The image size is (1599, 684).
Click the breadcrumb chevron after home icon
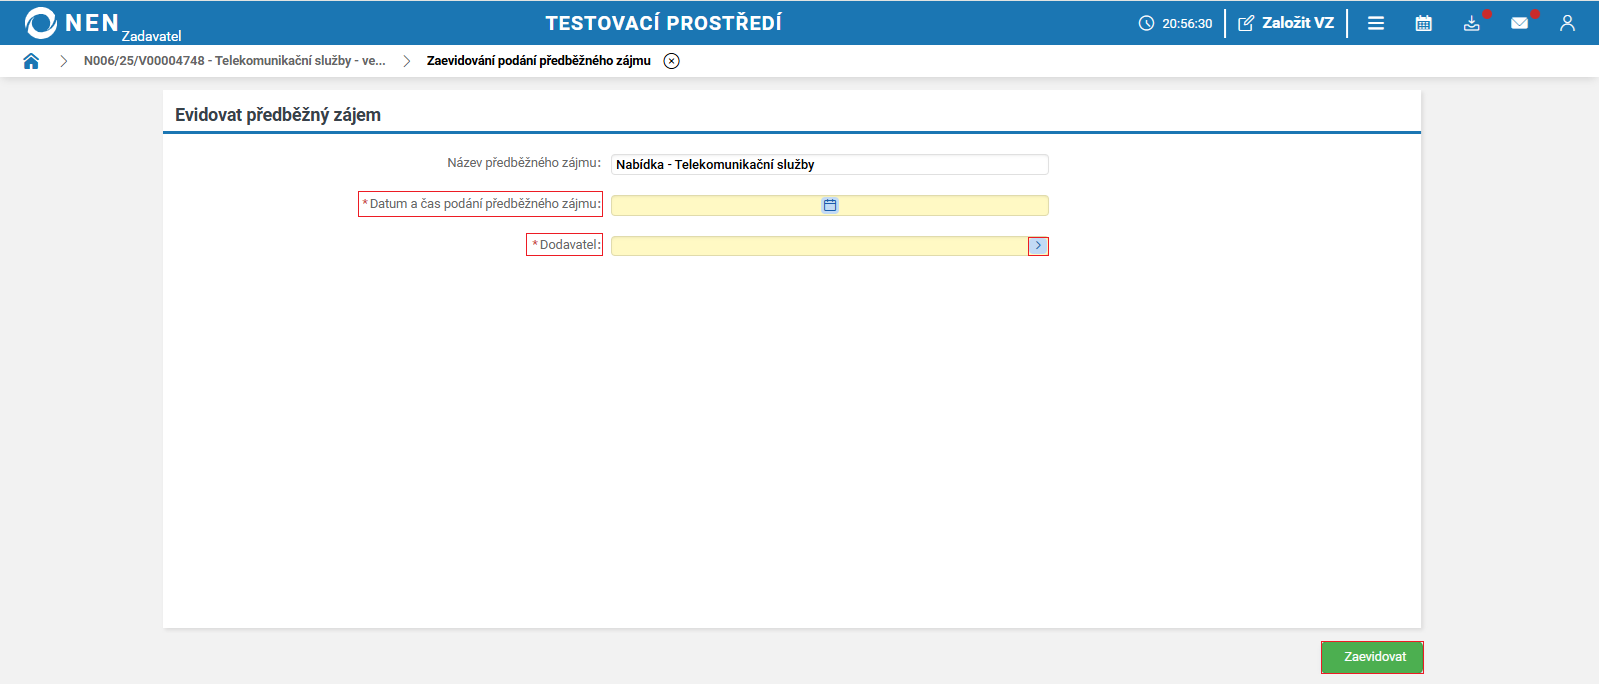(x=63, y=61)
